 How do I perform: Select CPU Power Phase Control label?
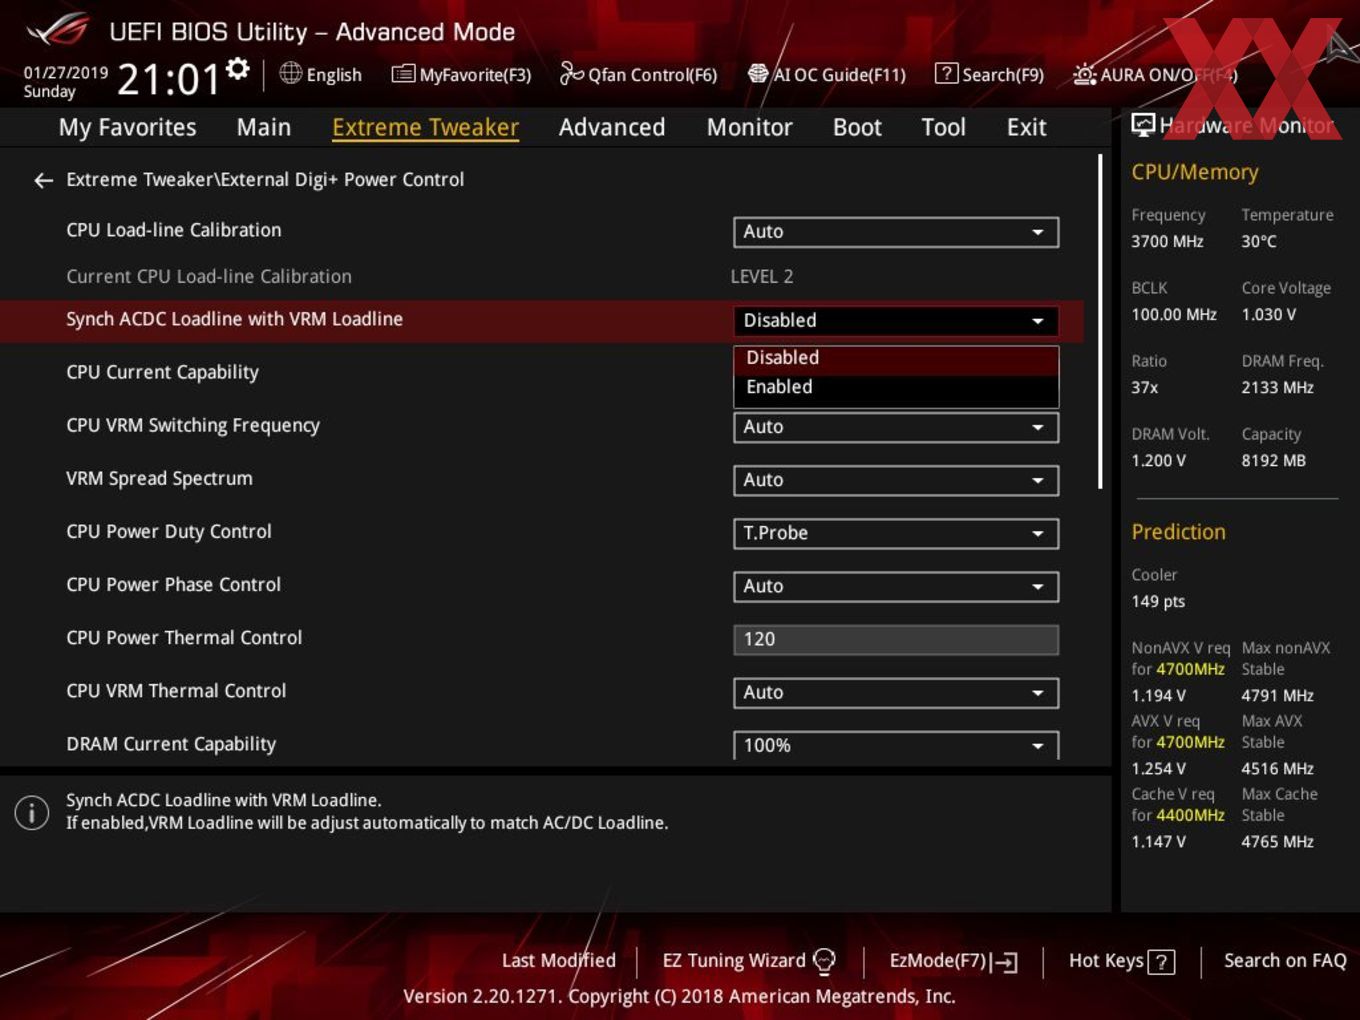173,584
